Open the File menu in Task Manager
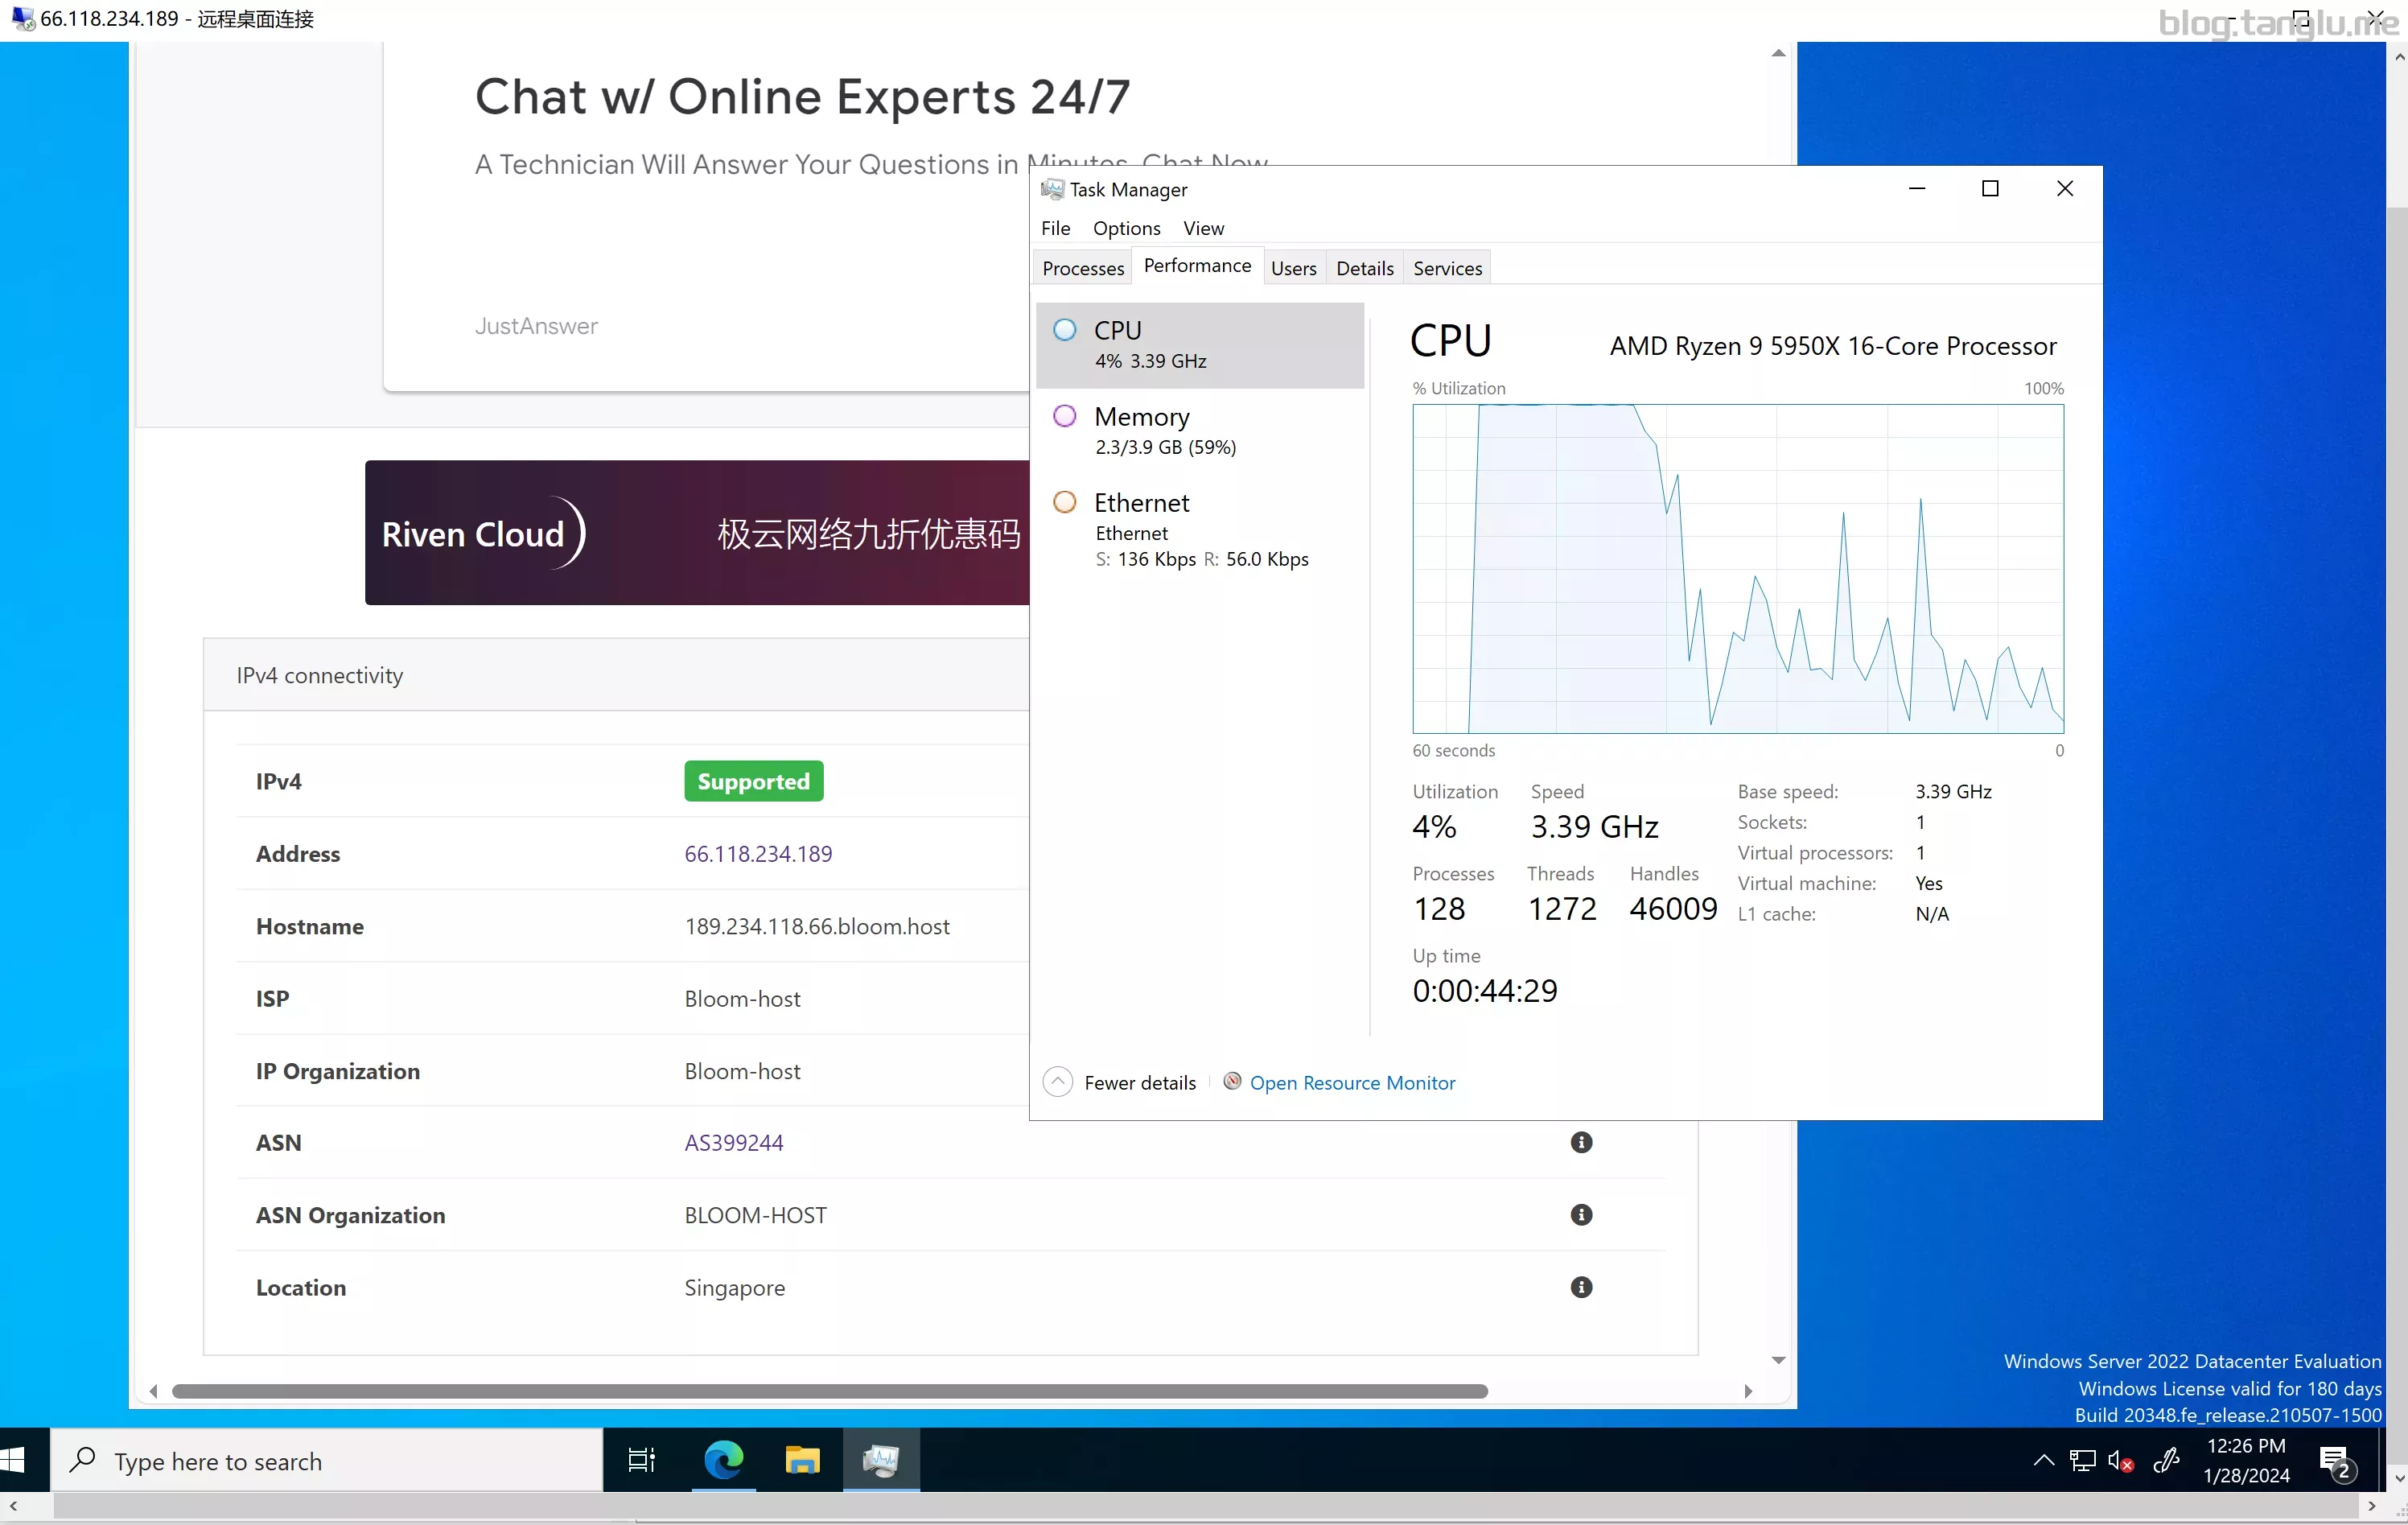Image resolution: width=2408 pixels, height=1525 pixels. click(x=1055, y=228)
